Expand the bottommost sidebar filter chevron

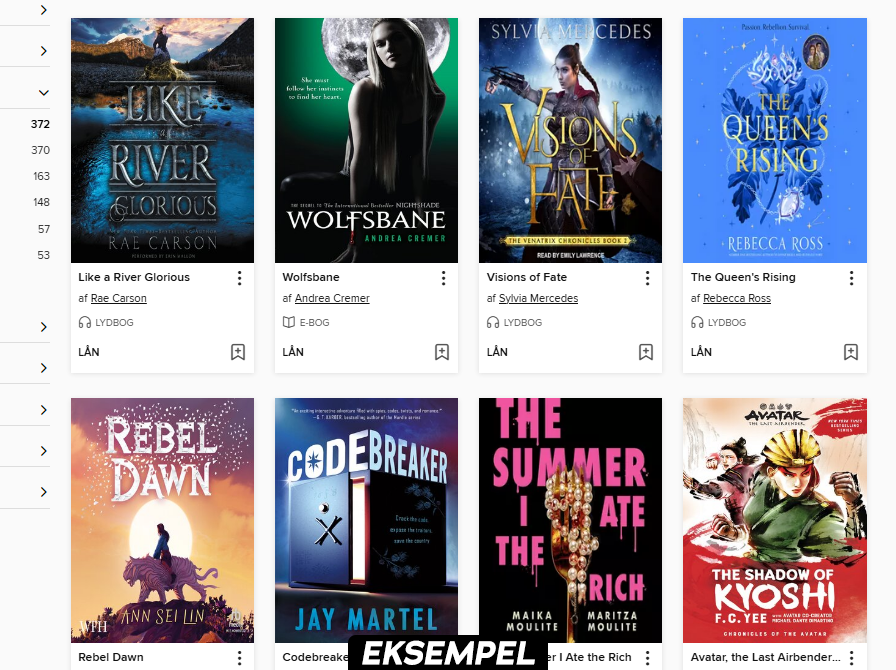pyautogui.click(x=43, y=492)
